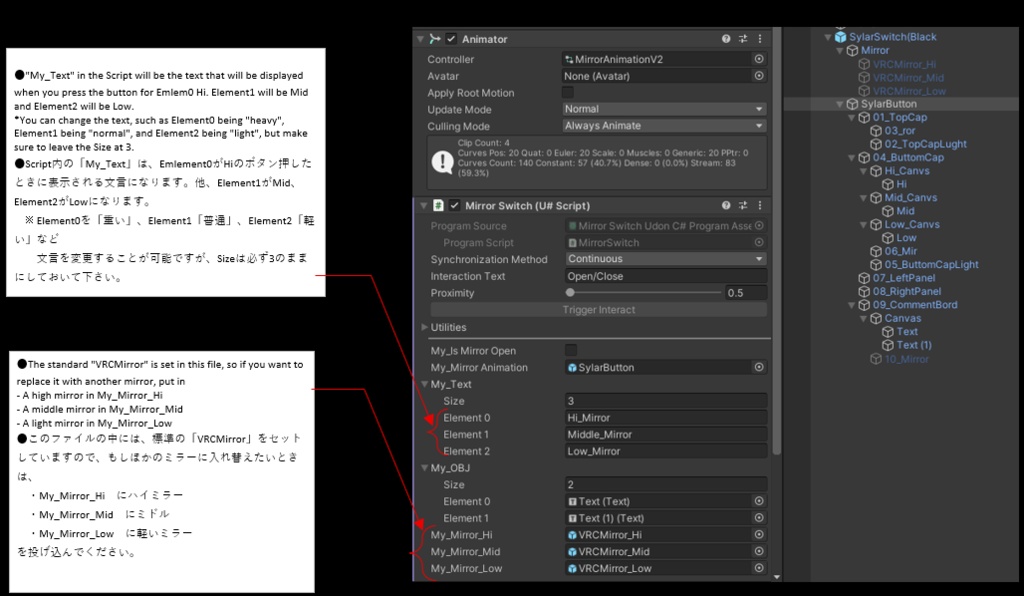Click the Mirror object cube icon
This screenshot has height=596, width=1024.
coord(852,50)
